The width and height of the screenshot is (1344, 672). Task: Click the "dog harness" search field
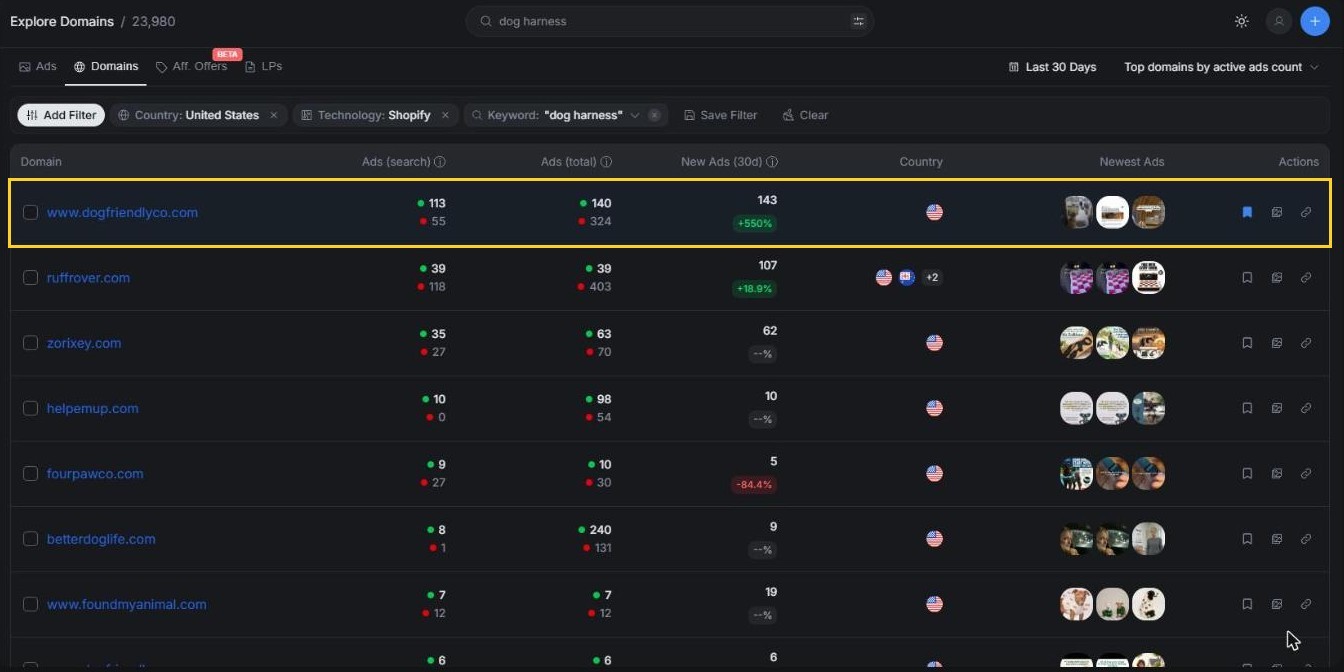coord(670,21)
